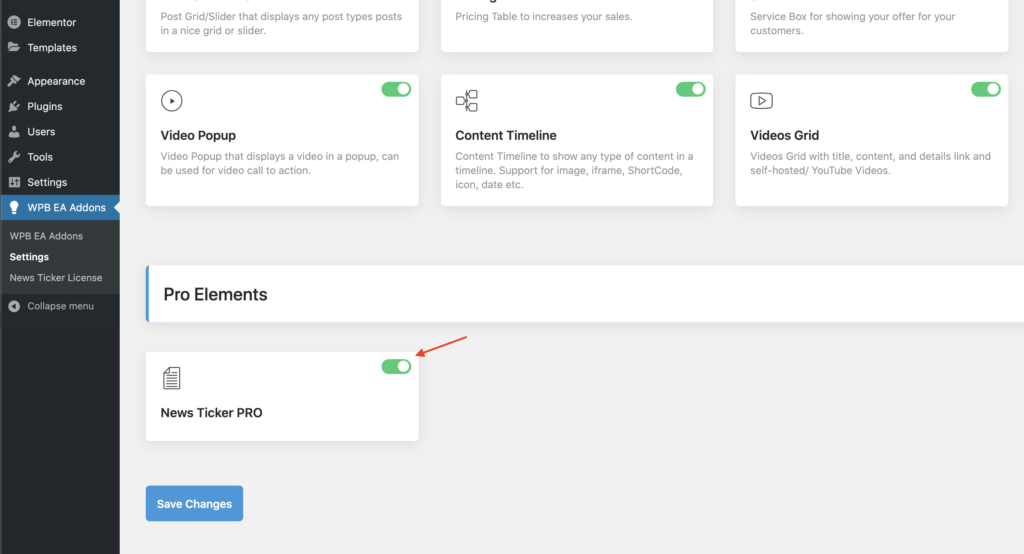This screenshot has height=554, width=1024.
Task: Select the WPB EA Addons top-level menu
Action: (x=60, y=208)
